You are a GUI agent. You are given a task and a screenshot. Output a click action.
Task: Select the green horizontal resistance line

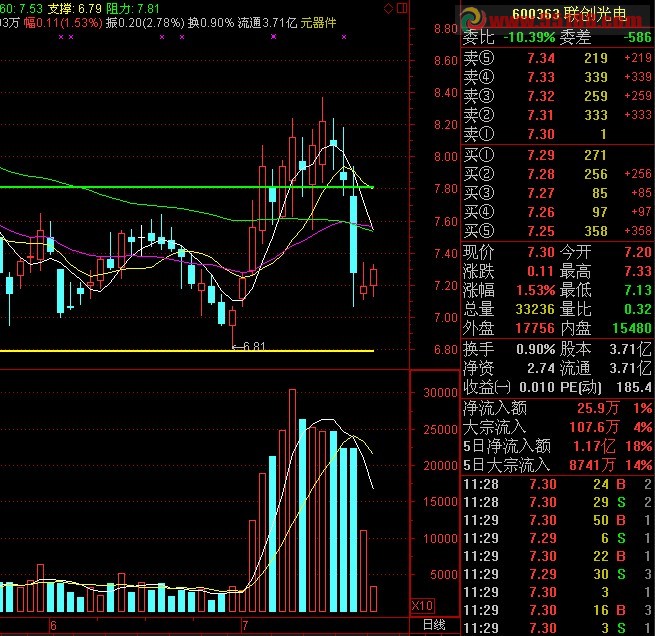[x=186, y=187]
